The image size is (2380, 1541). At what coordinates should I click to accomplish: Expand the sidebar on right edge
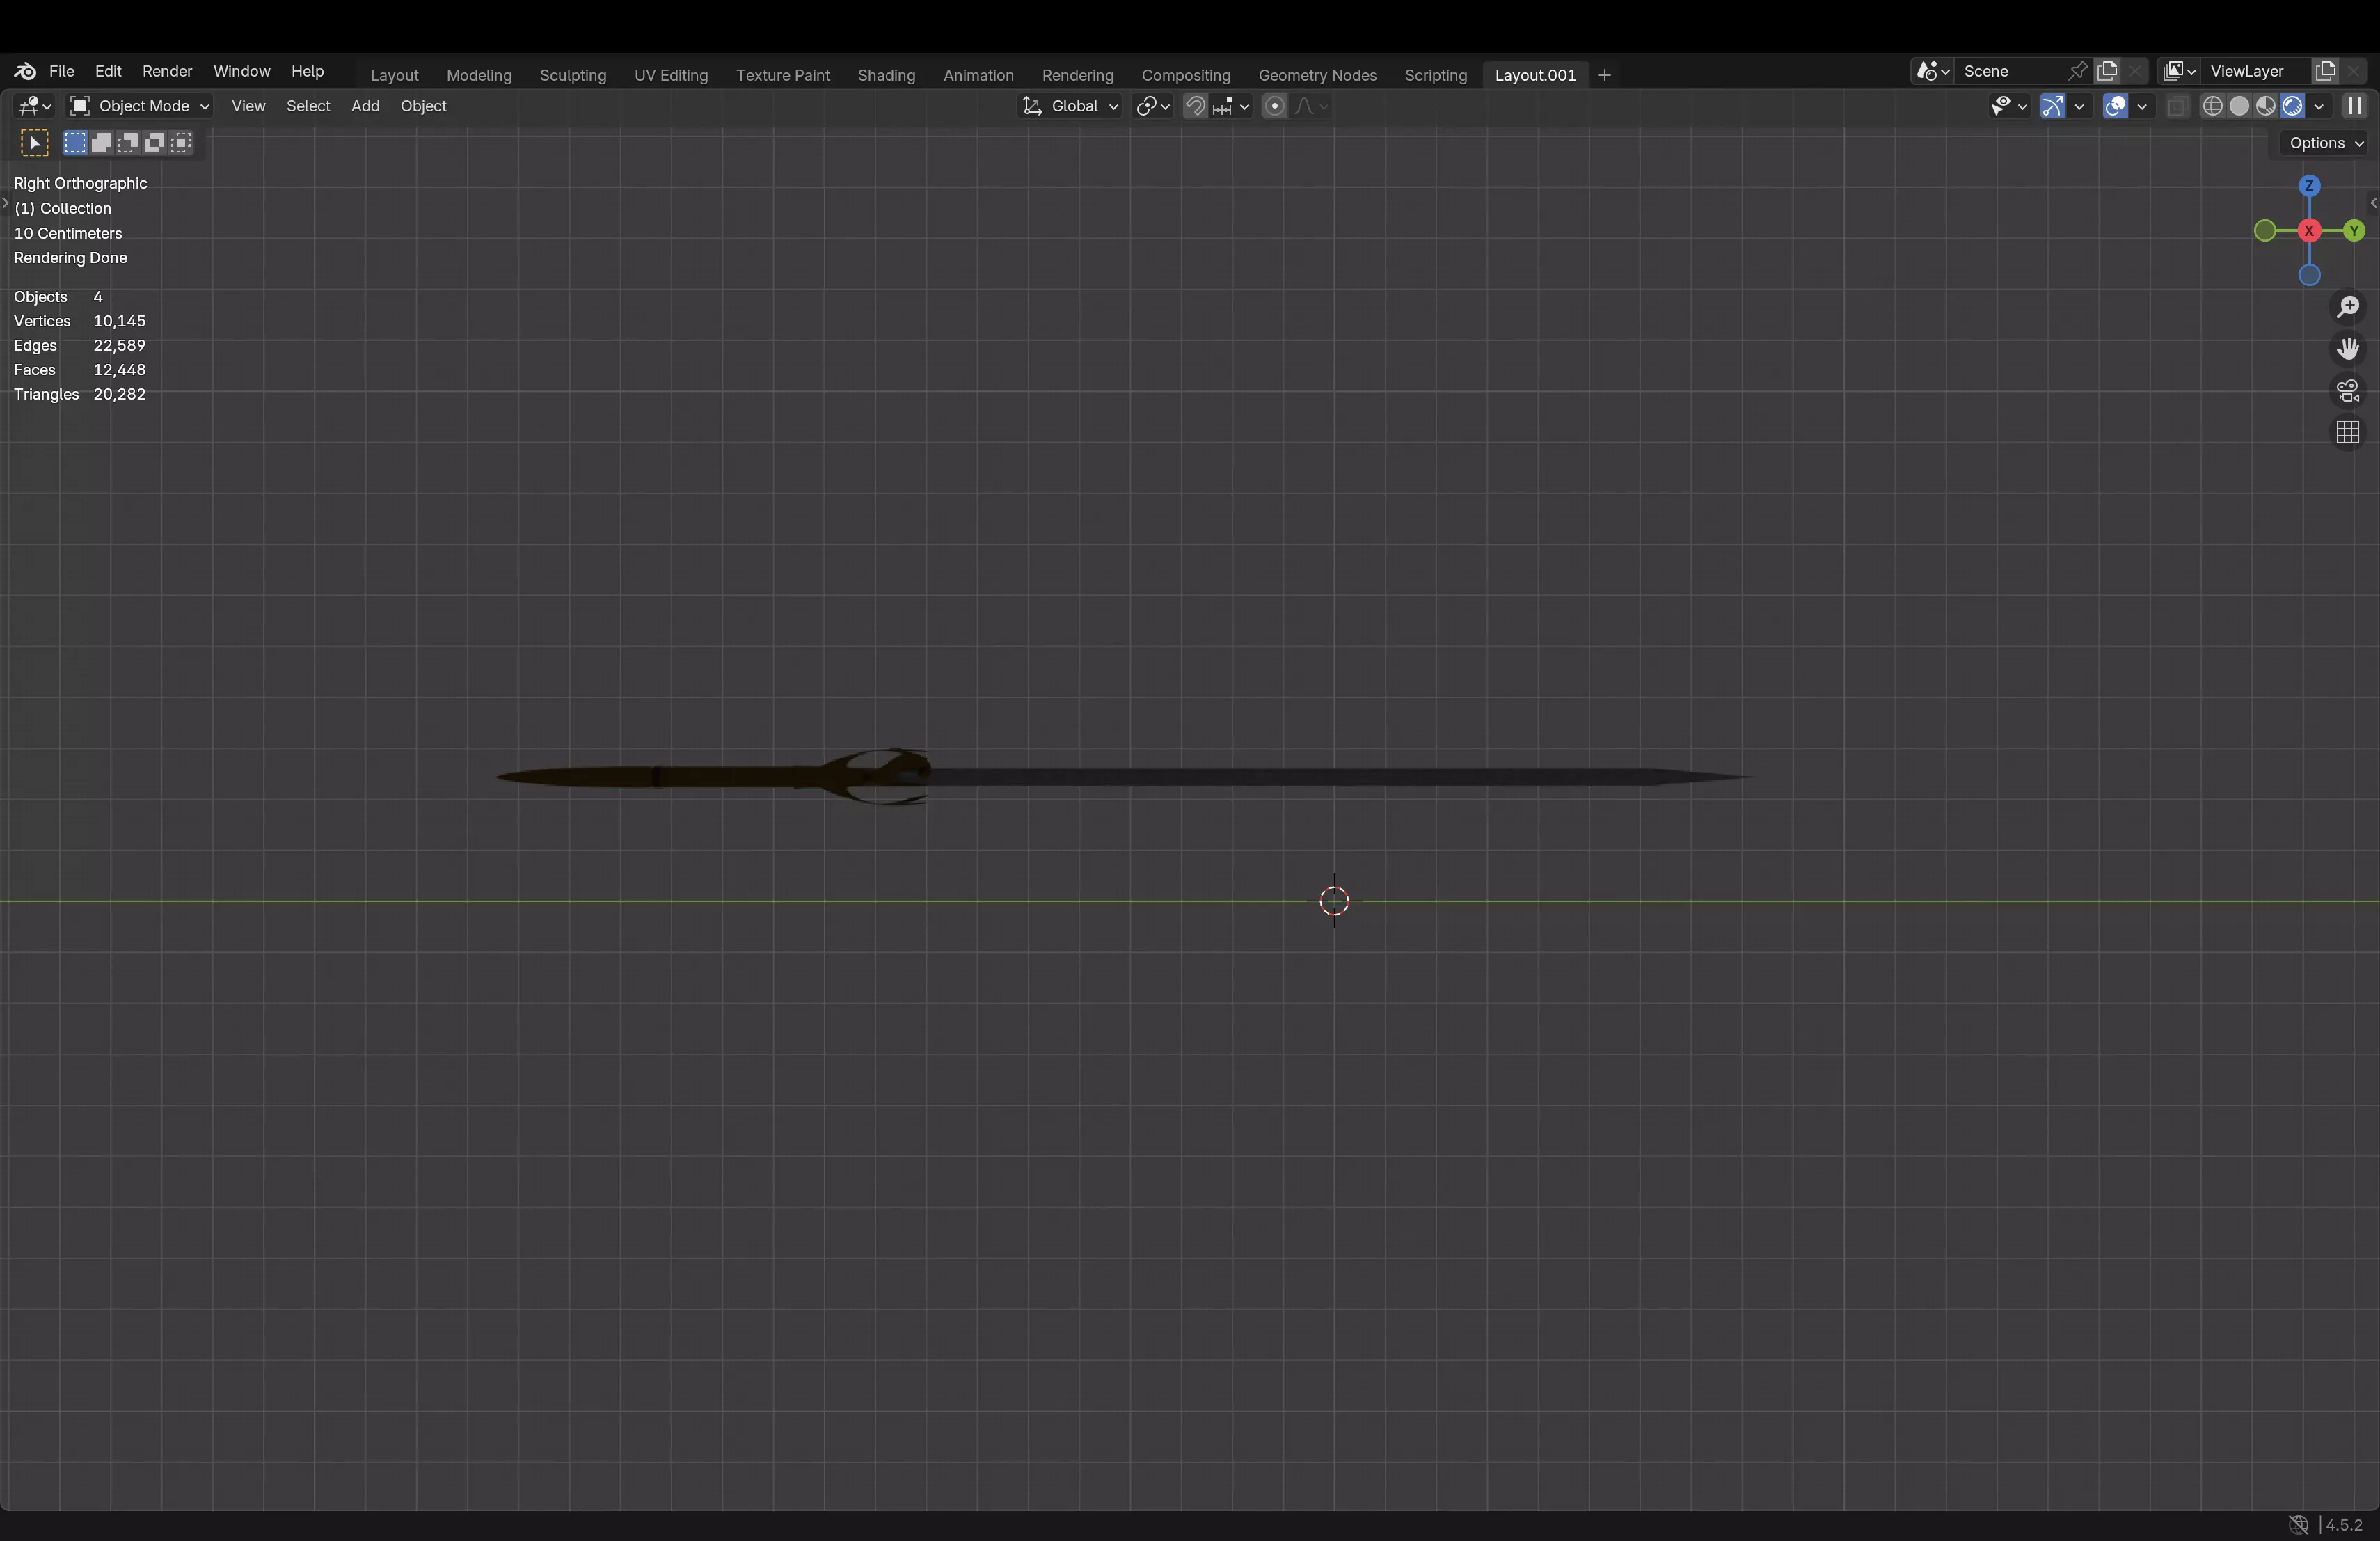click(x=2373, y=203)
